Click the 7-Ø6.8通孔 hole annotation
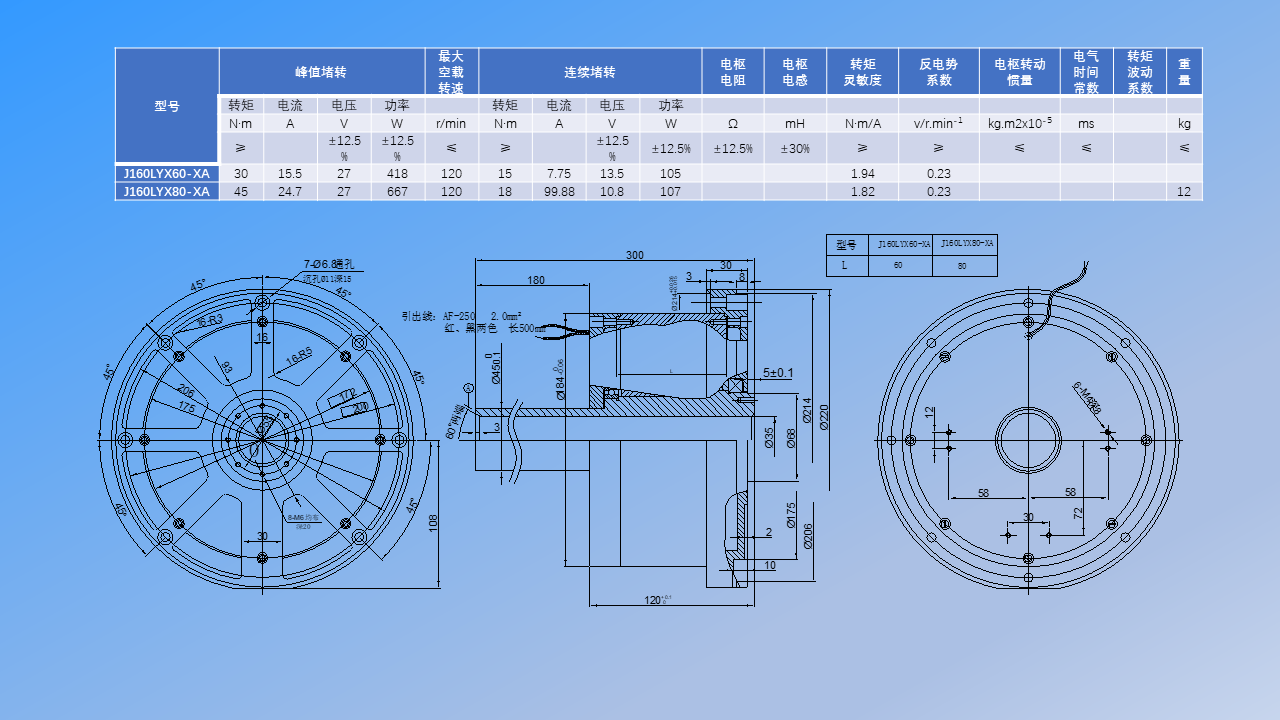 tap(328, 265)
